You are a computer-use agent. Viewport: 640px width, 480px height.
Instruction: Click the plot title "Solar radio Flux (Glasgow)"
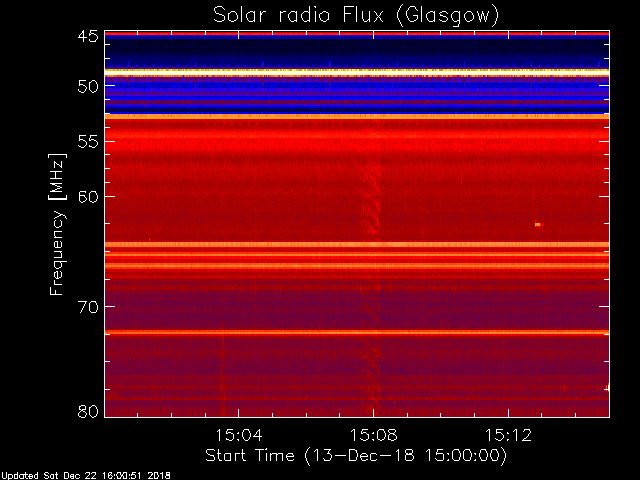click(356, 16)
